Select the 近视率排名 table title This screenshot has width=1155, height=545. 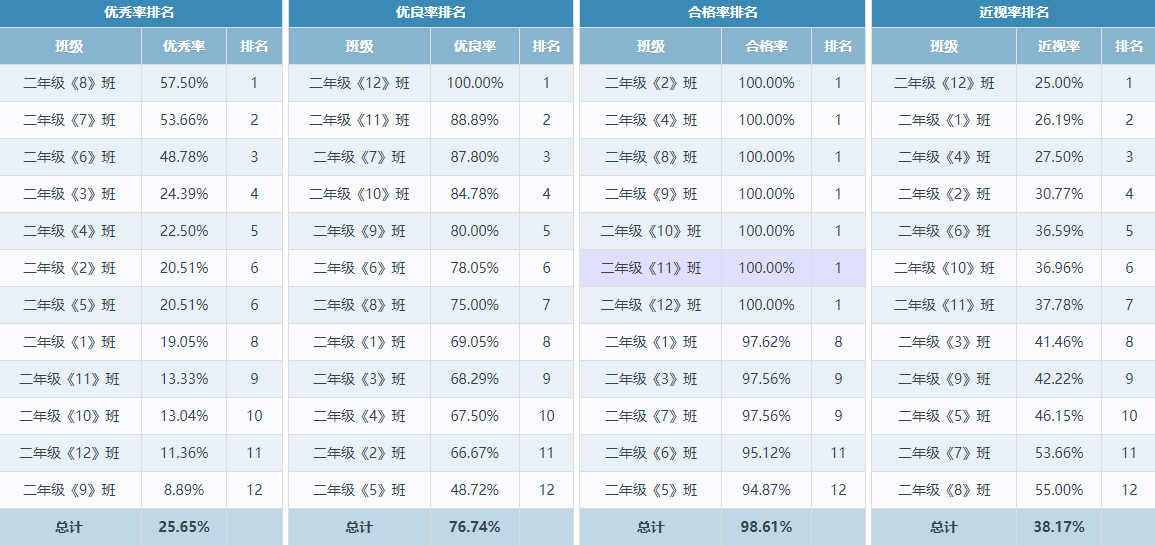1014,12
